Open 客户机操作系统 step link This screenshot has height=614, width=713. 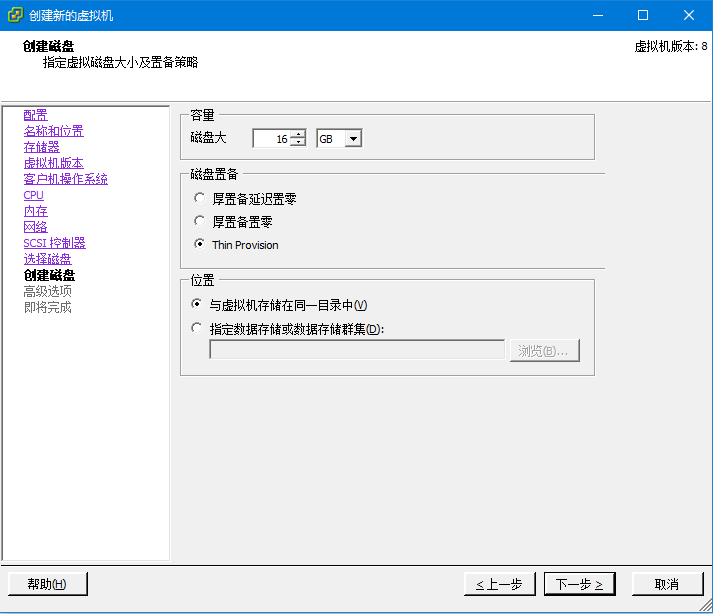[65, 179]
